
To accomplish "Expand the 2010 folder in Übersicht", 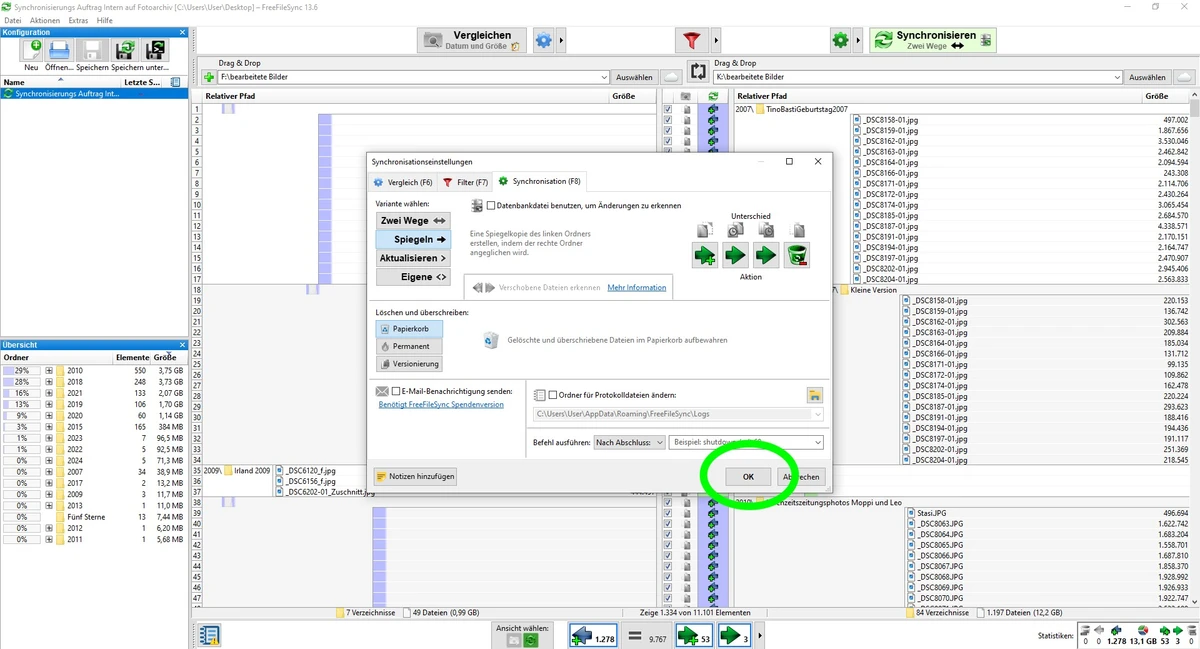I will (48, 370).
